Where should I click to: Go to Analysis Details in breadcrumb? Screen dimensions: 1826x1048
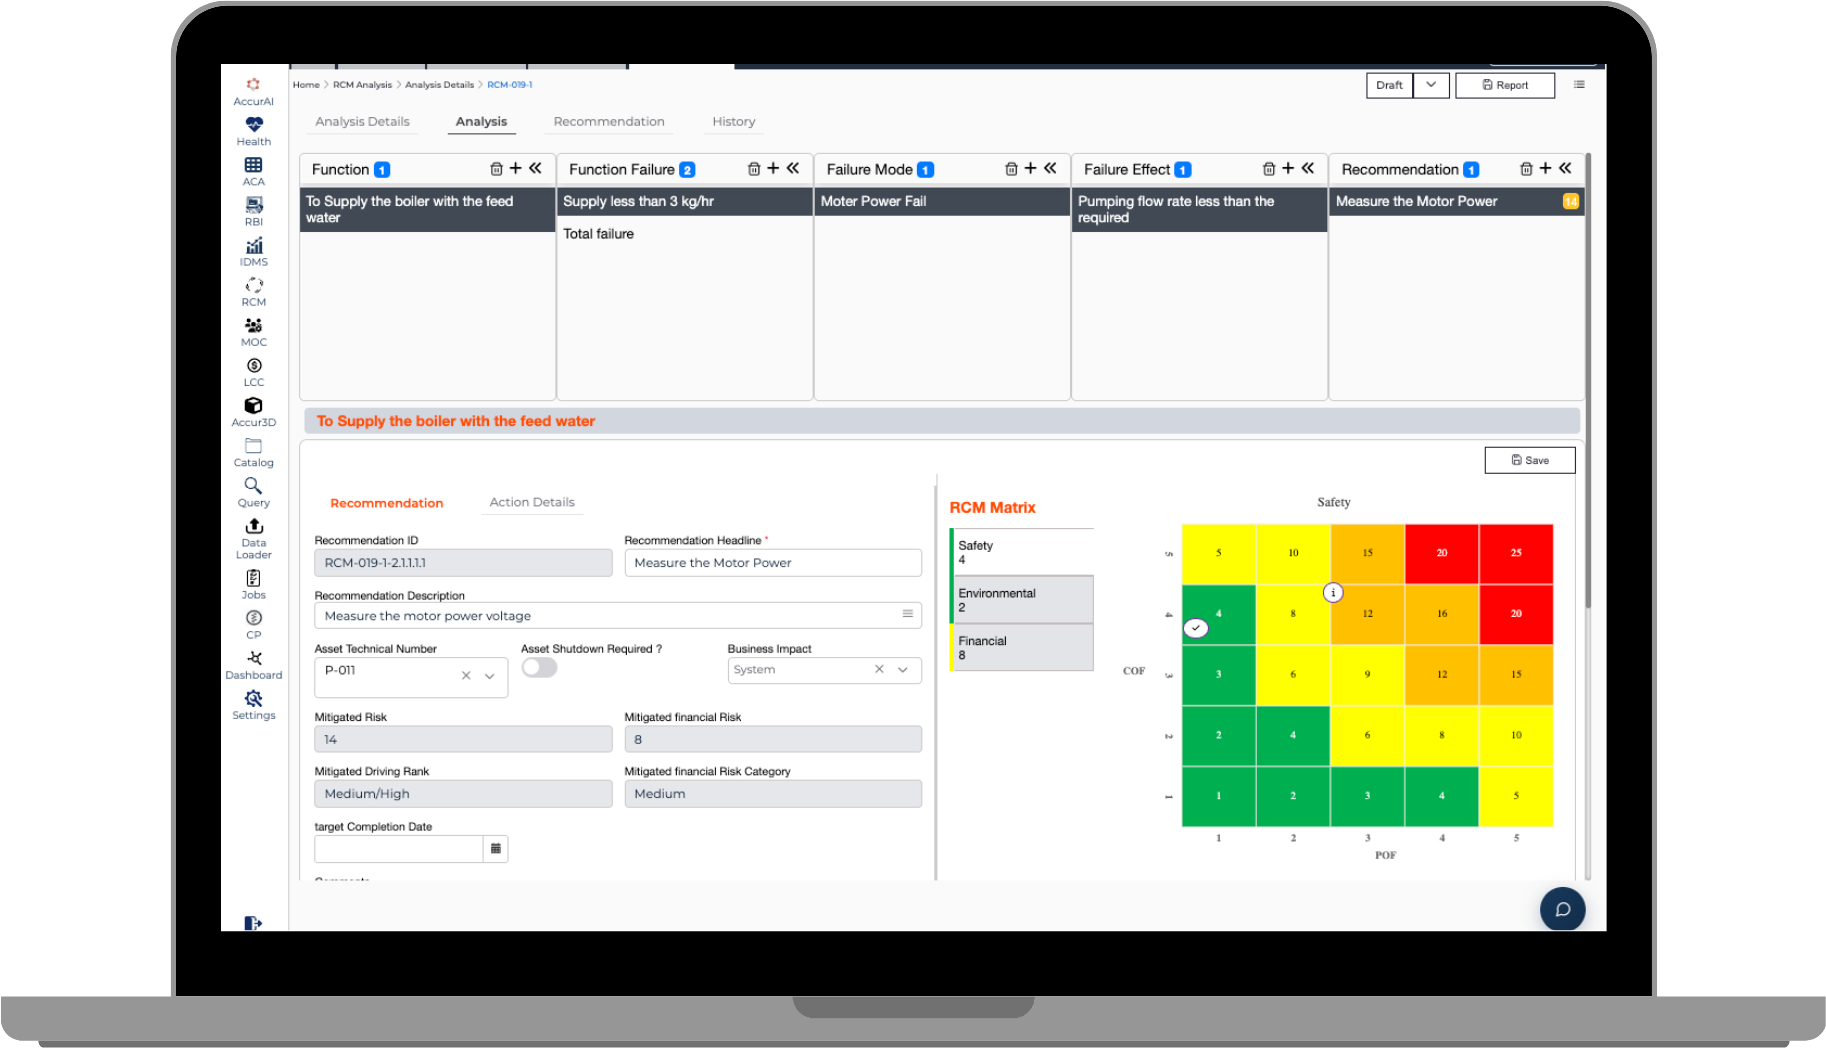tap(439, 85)
